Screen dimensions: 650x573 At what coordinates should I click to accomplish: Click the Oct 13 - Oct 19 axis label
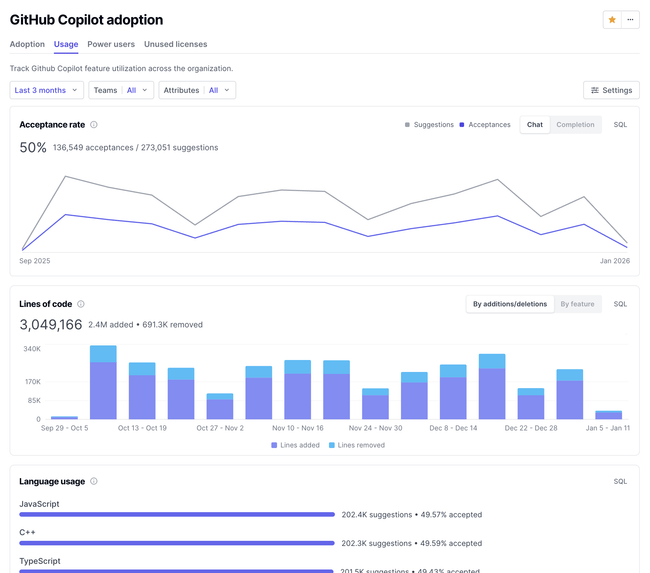pyautogui.click(x=142, y=428)
